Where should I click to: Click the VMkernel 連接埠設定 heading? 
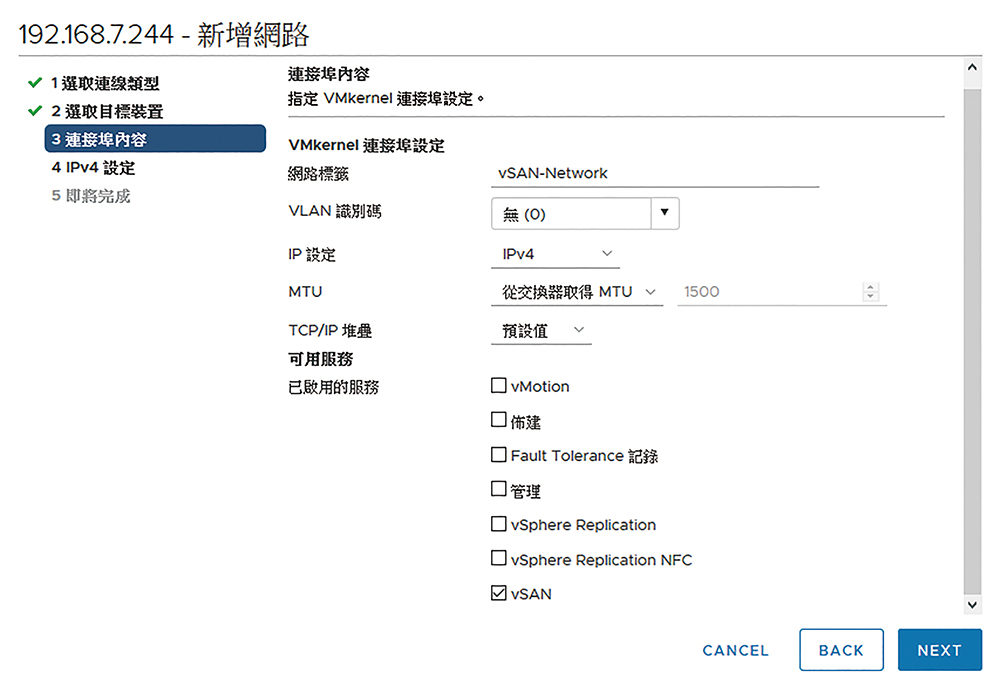[x=366, y=145]
